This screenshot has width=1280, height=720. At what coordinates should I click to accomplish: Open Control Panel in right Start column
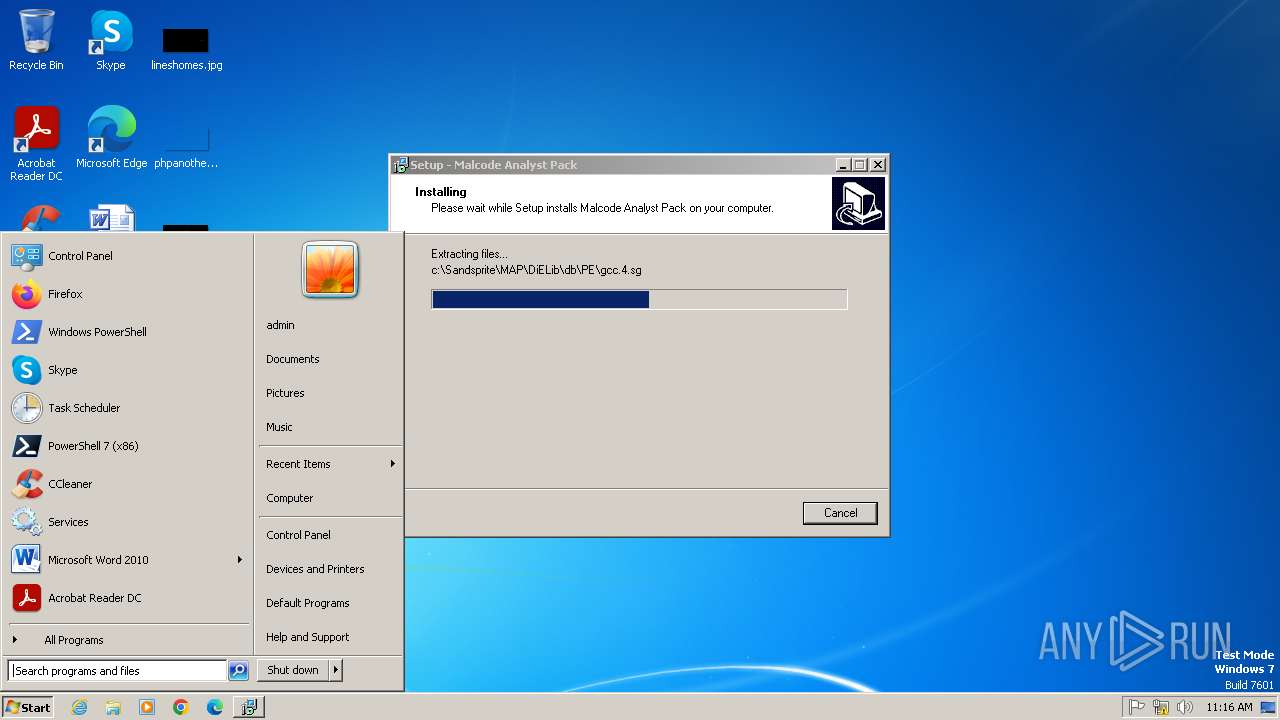pos(329,535)
